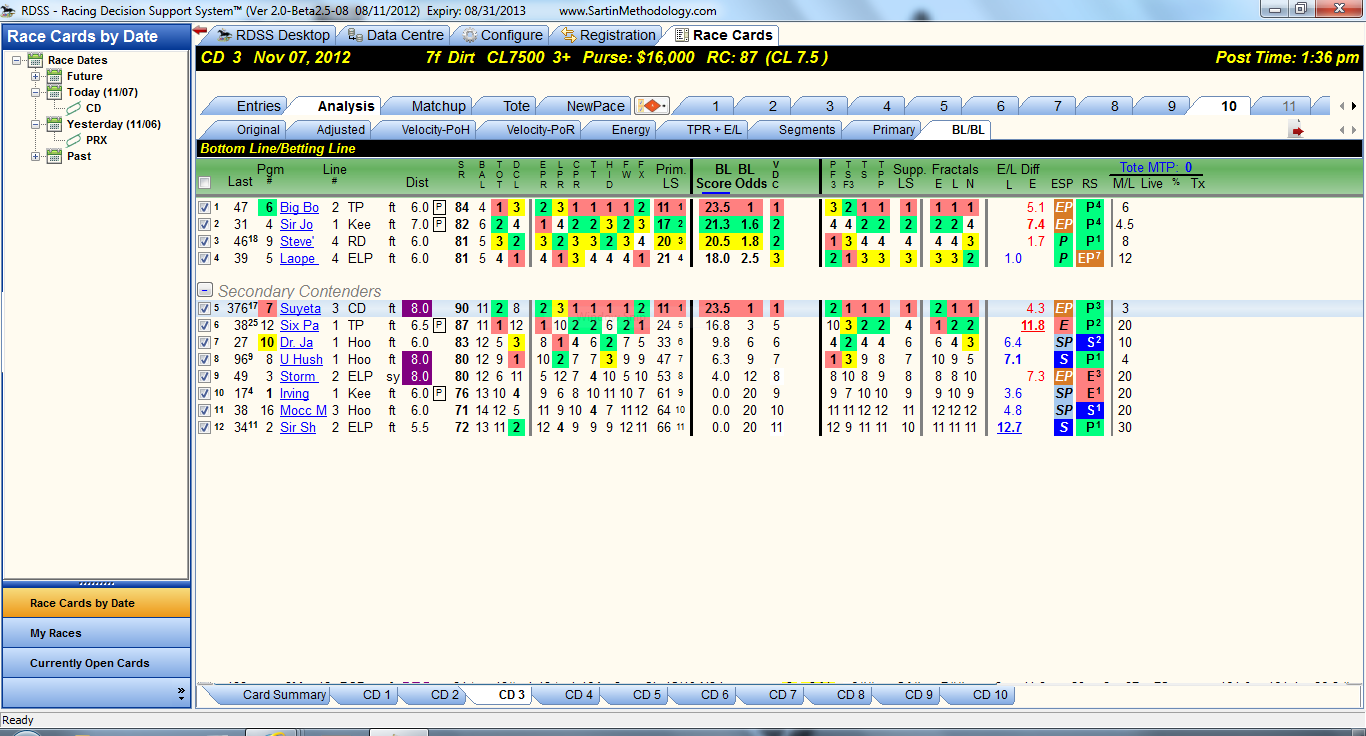This screenshot has width=1366, height=736.
Task: Open the Data Centre tab
Action: coord(395,35)
